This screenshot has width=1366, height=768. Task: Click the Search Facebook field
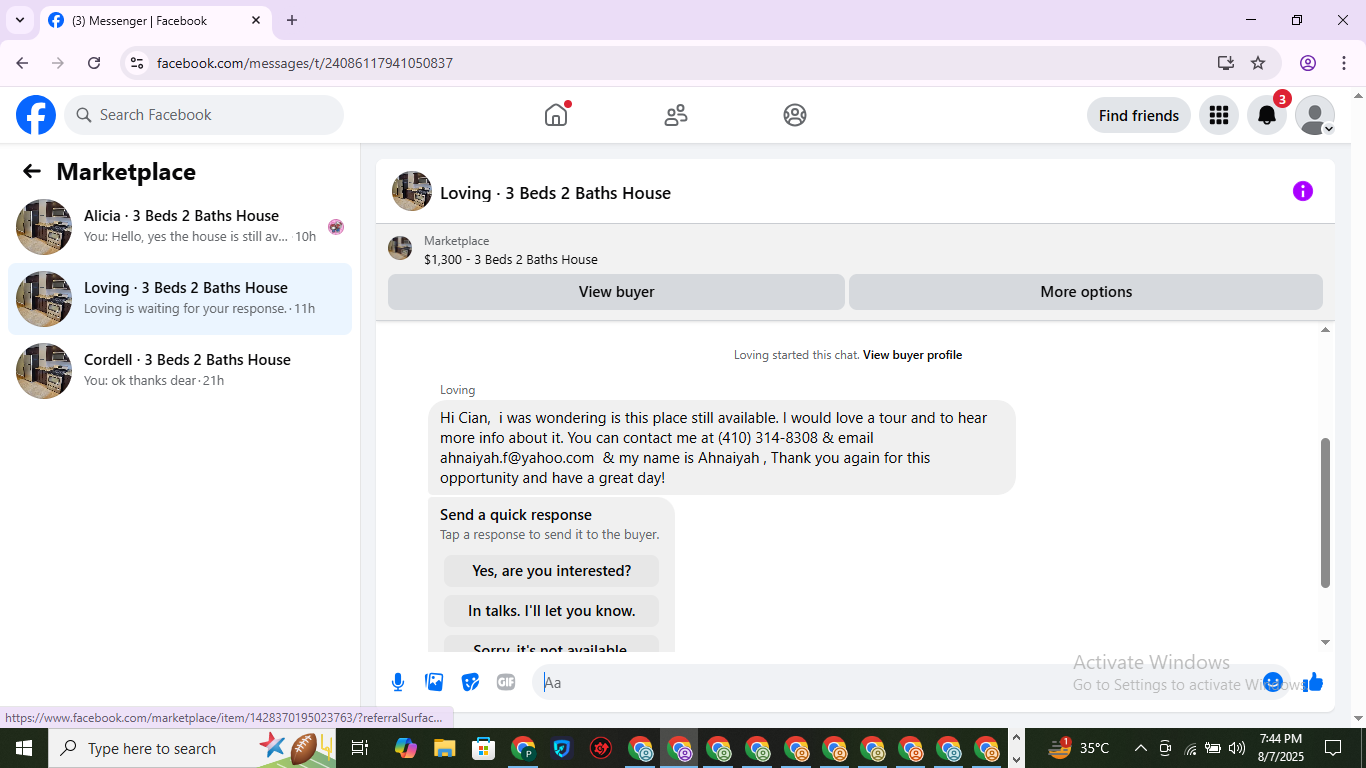(x=204, y=115)
